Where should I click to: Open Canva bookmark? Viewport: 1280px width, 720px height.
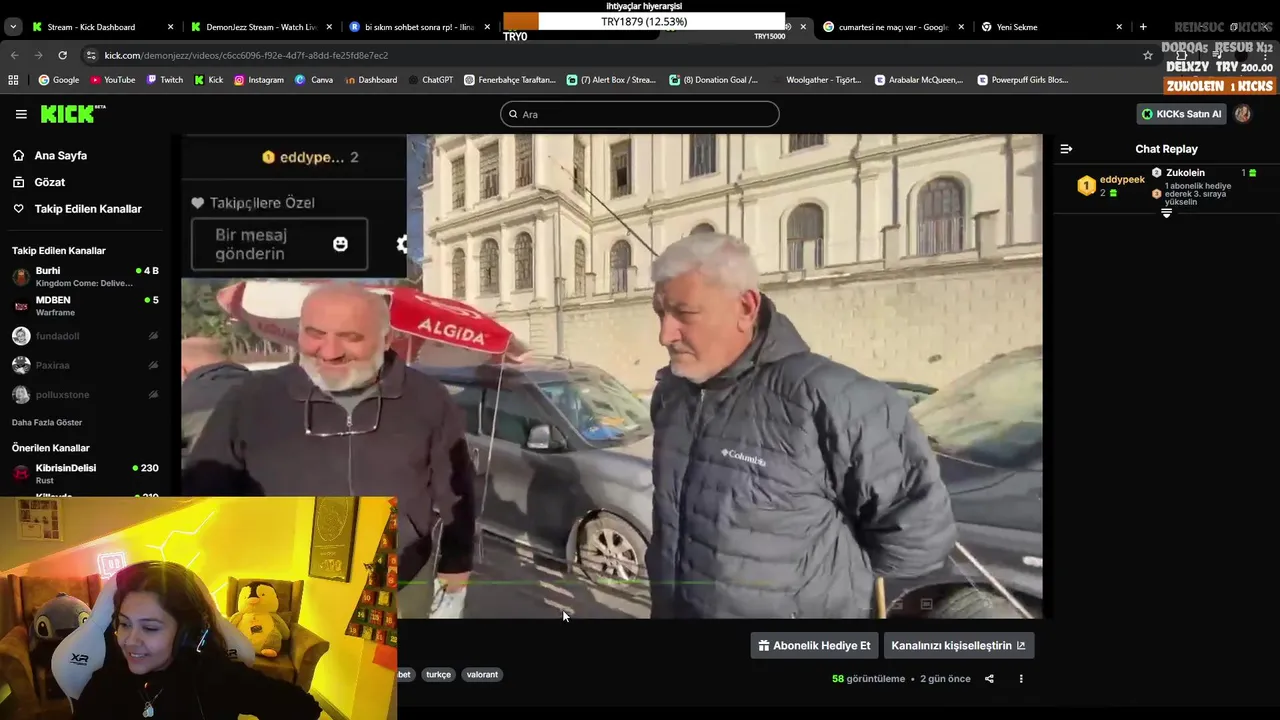click(x=314, y=80)
